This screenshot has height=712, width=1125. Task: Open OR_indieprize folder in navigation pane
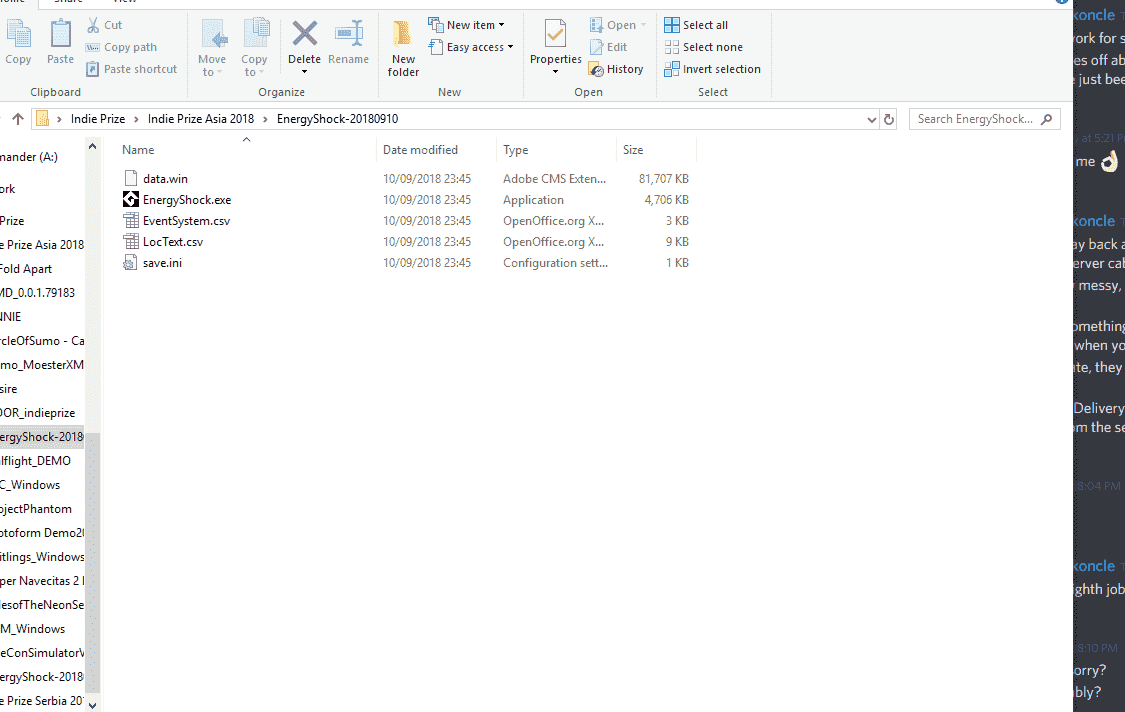[37, 413]
